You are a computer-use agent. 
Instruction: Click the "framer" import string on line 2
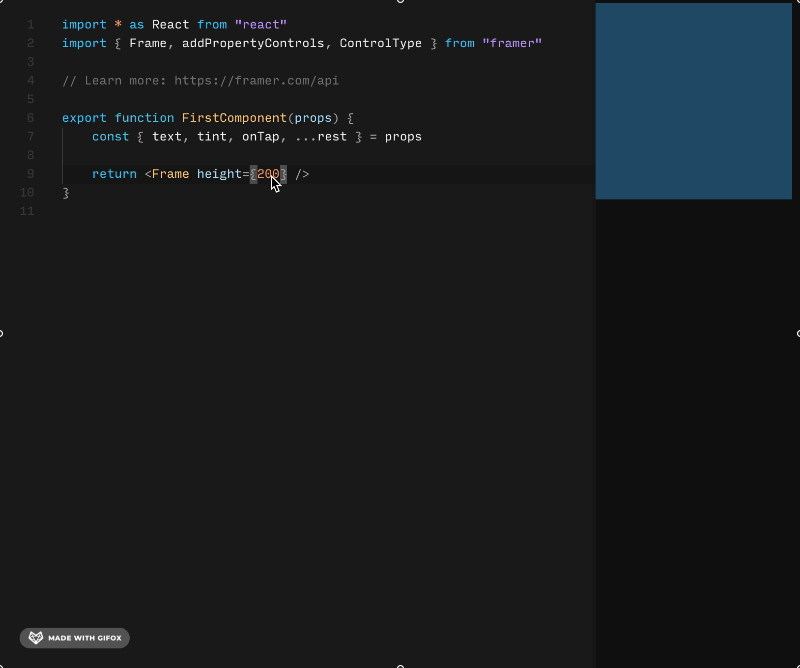[x=512, y=43]
